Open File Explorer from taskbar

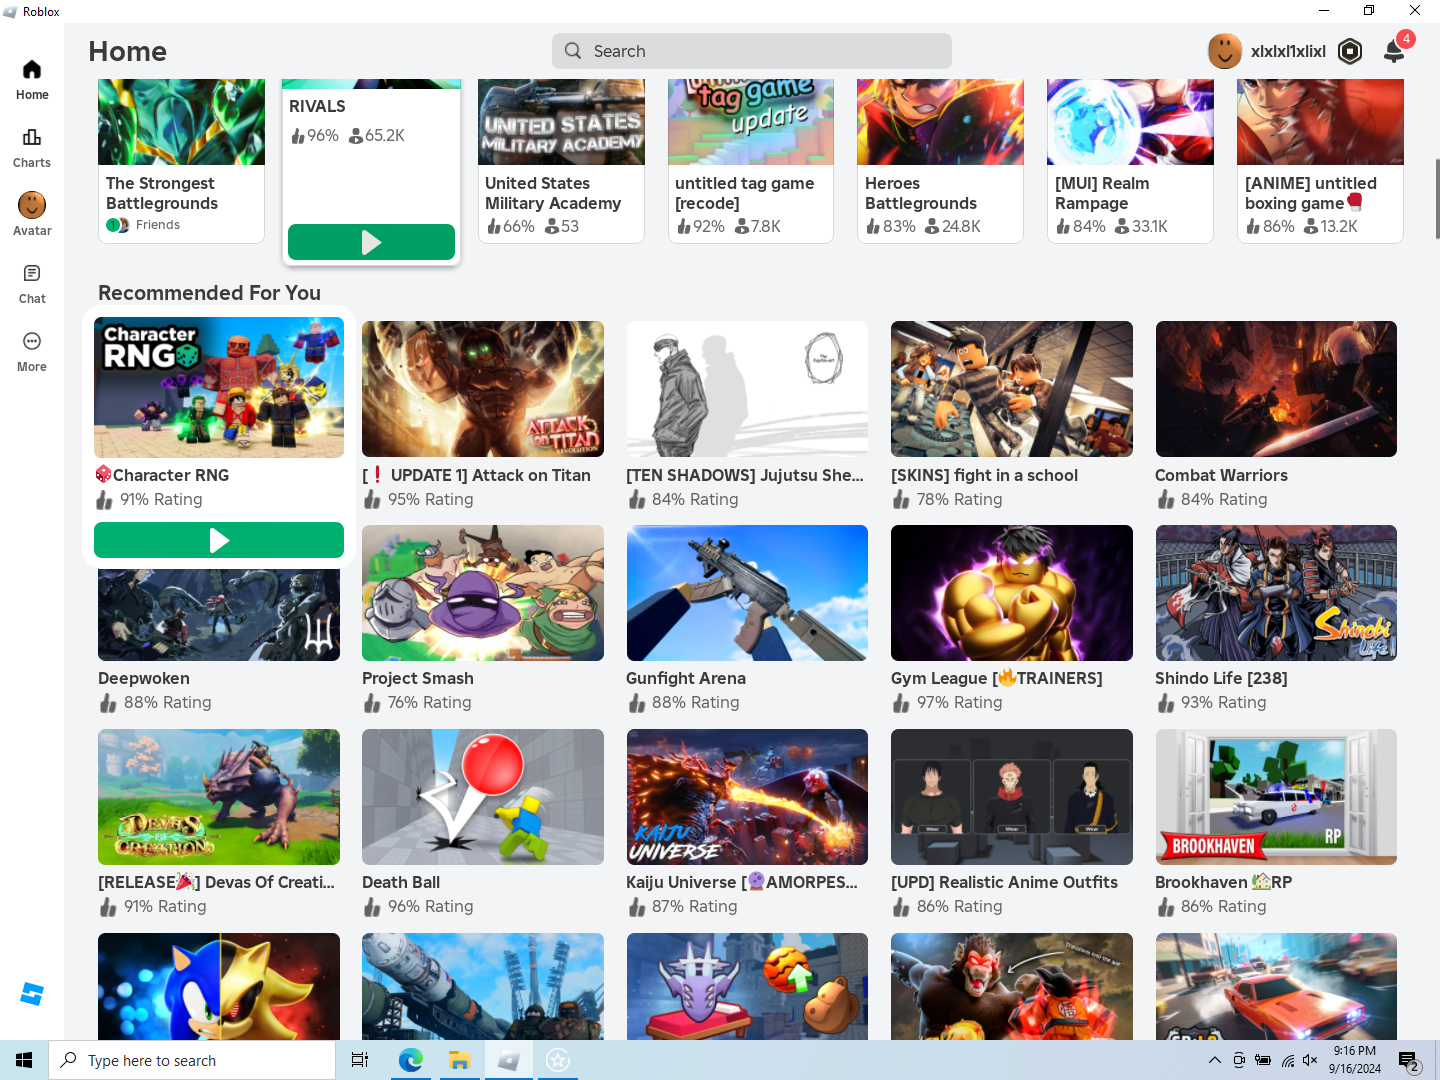tap(459, 1060)
